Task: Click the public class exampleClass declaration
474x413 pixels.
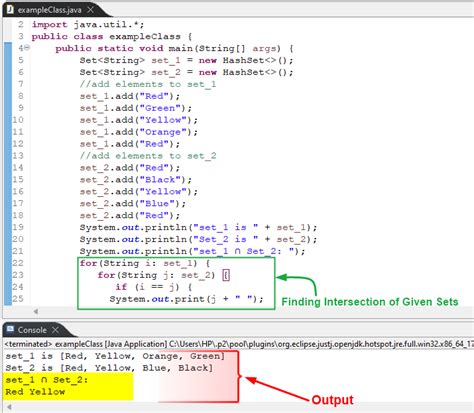Action: (112, 36)
